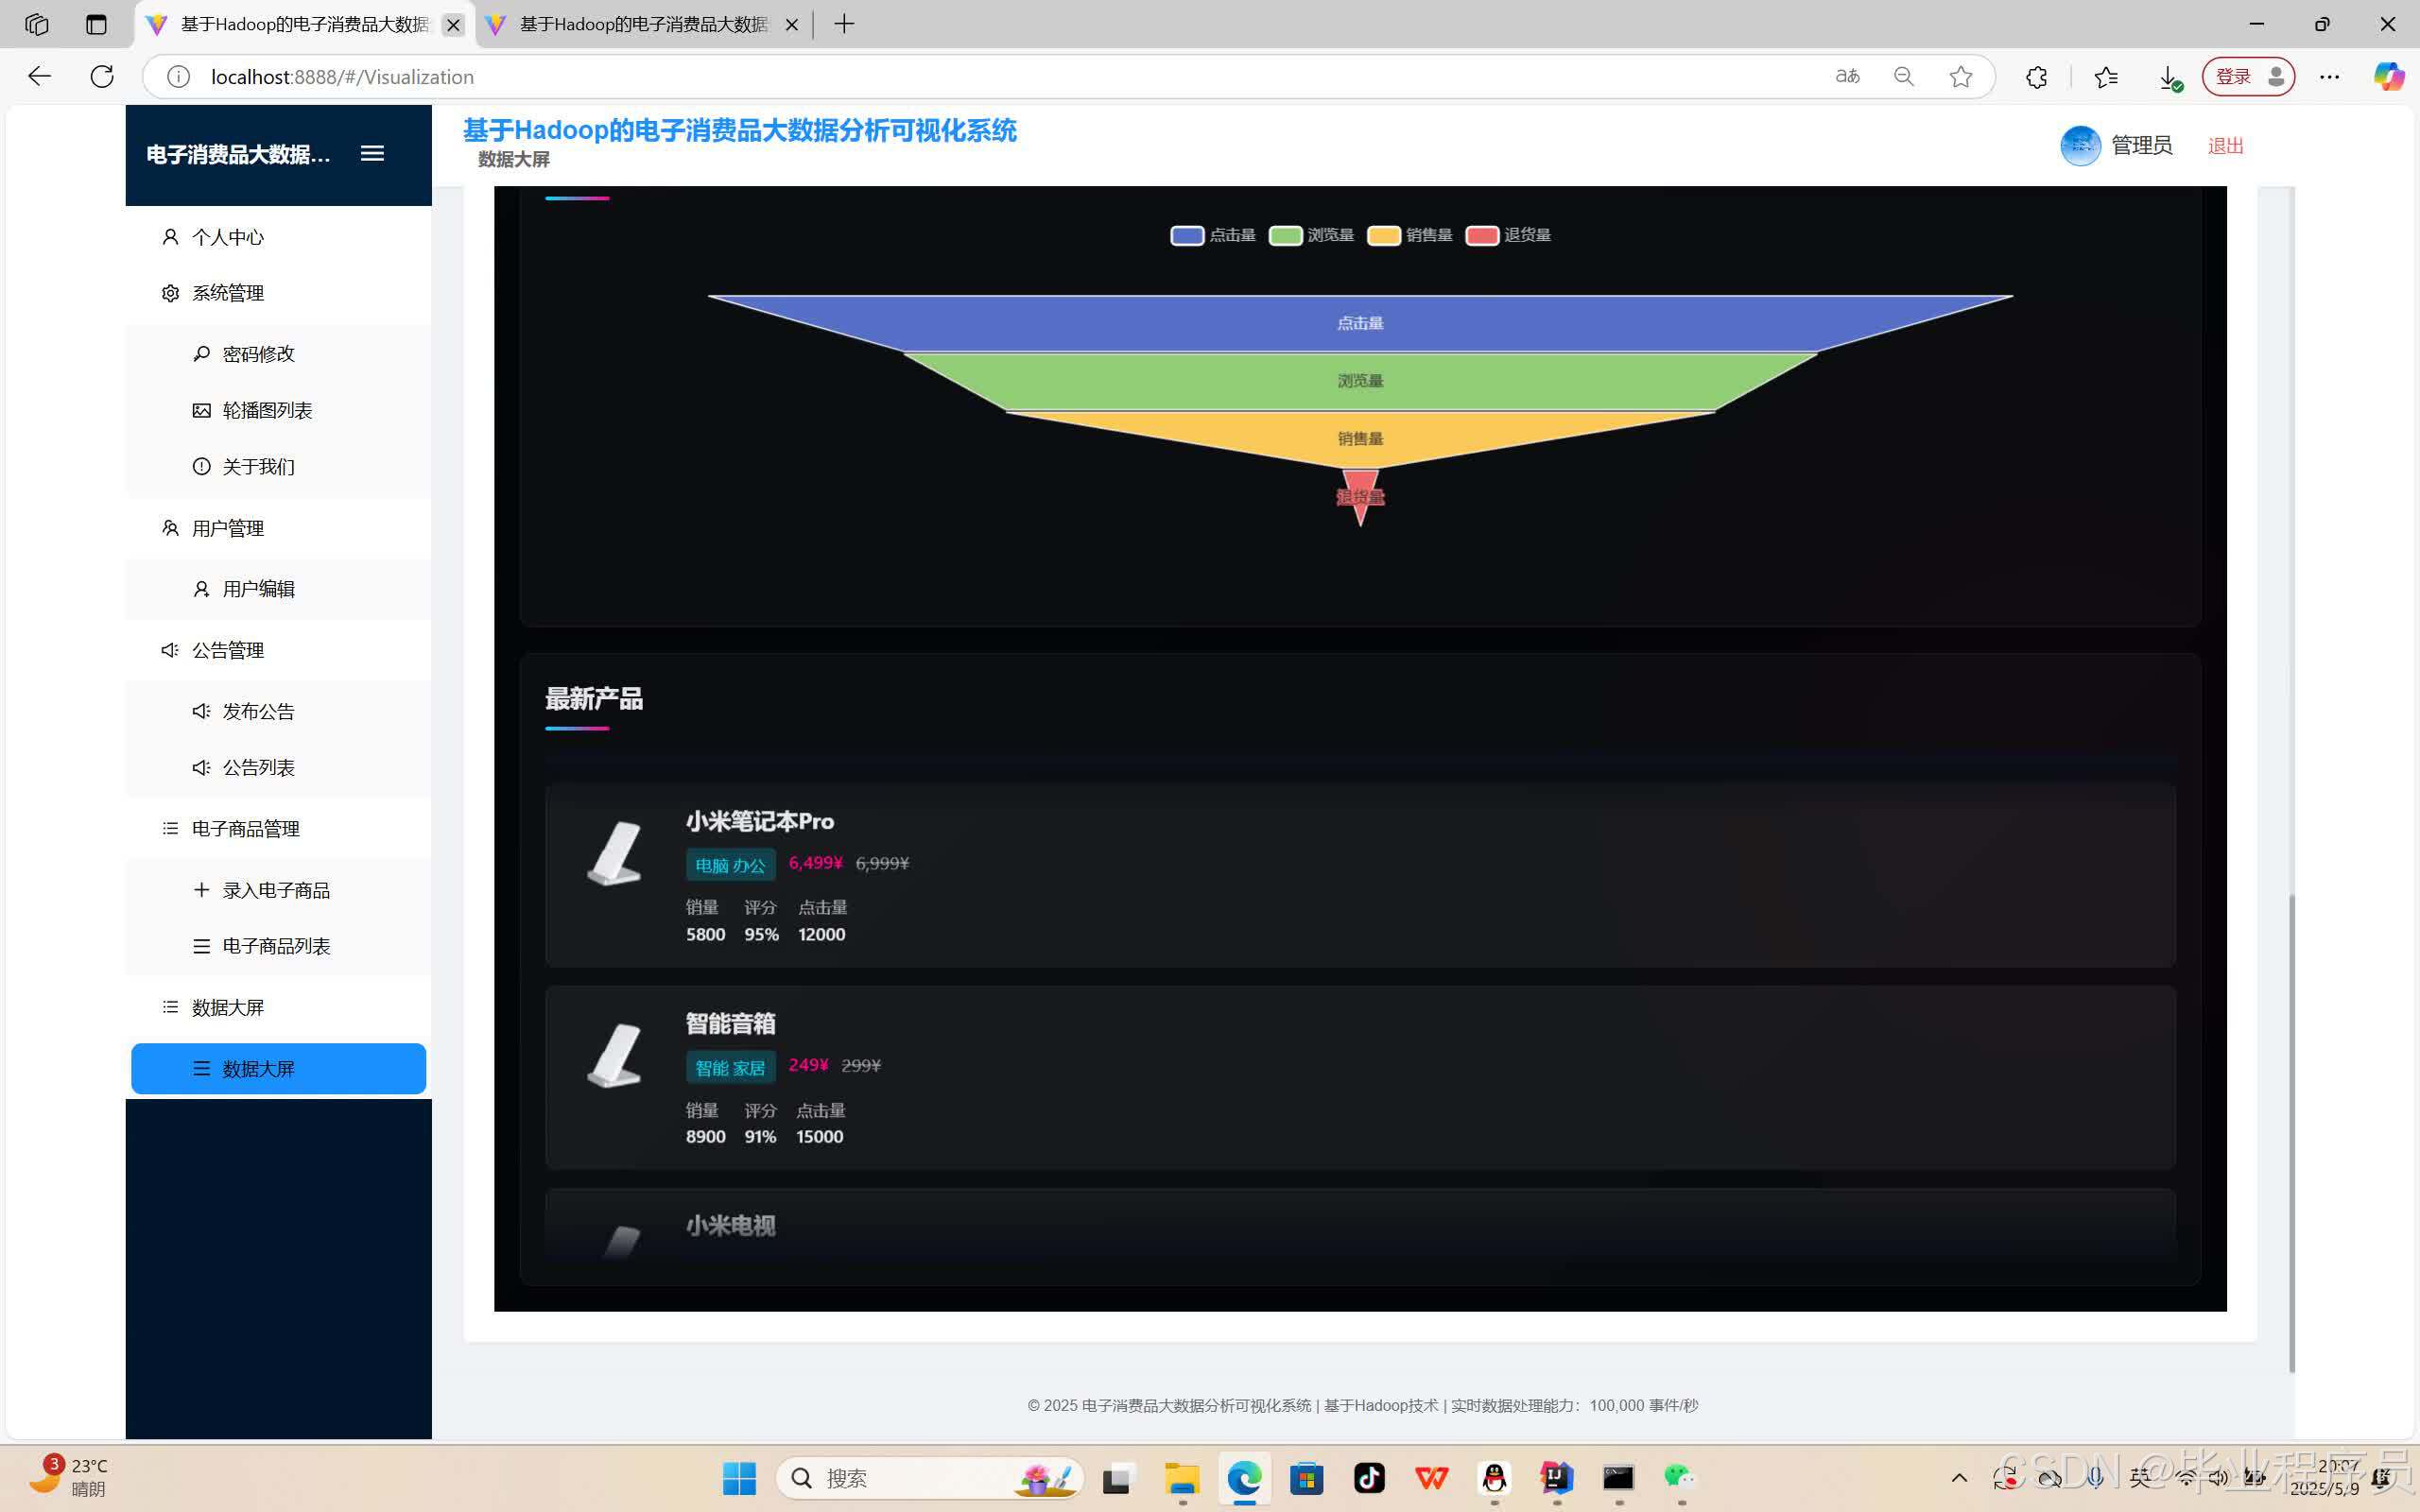Click the 小米电视 product title

pos(730,1226)
